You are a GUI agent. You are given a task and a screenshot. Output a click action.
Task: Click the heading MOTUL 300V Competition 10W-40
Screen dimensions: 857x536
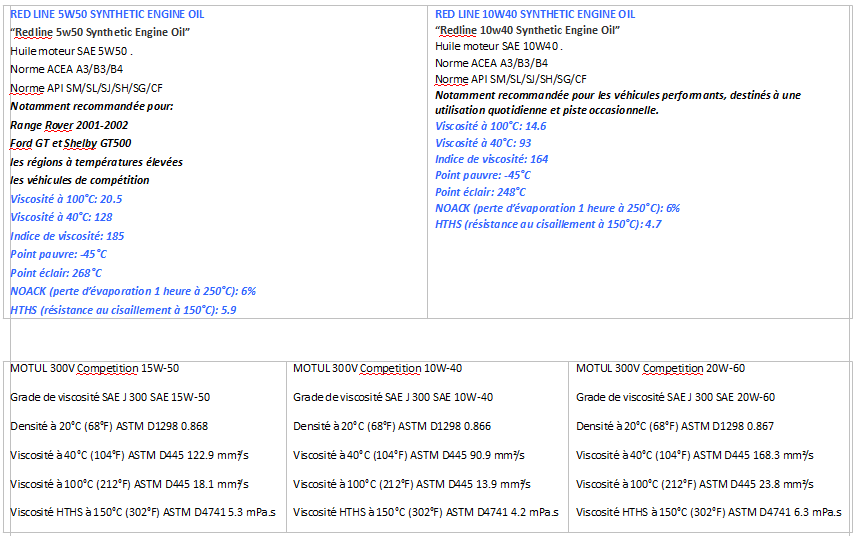(378, 369)
